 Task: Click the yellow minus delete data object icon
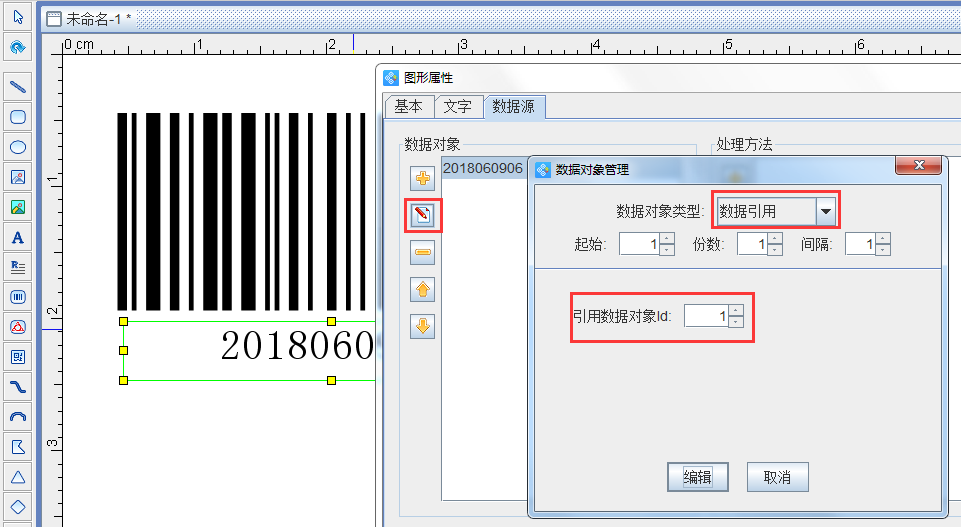423,252
